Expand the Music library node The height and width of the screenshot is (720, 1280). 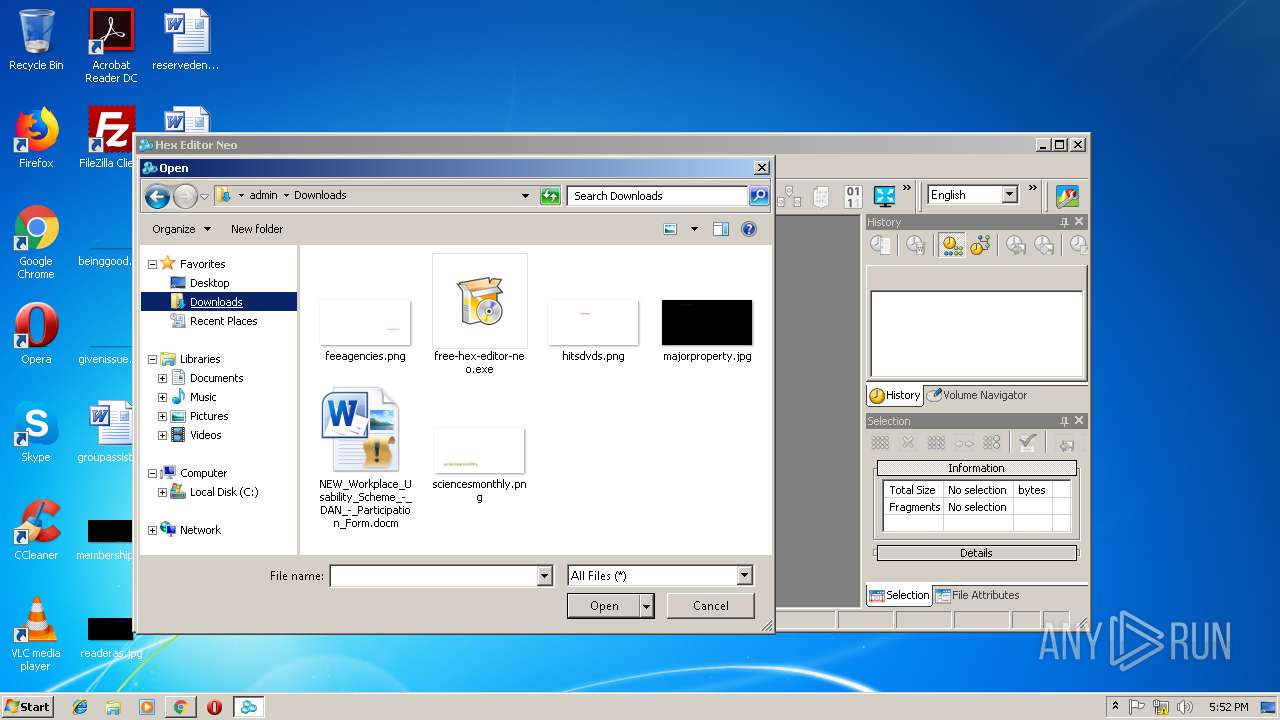162,397
